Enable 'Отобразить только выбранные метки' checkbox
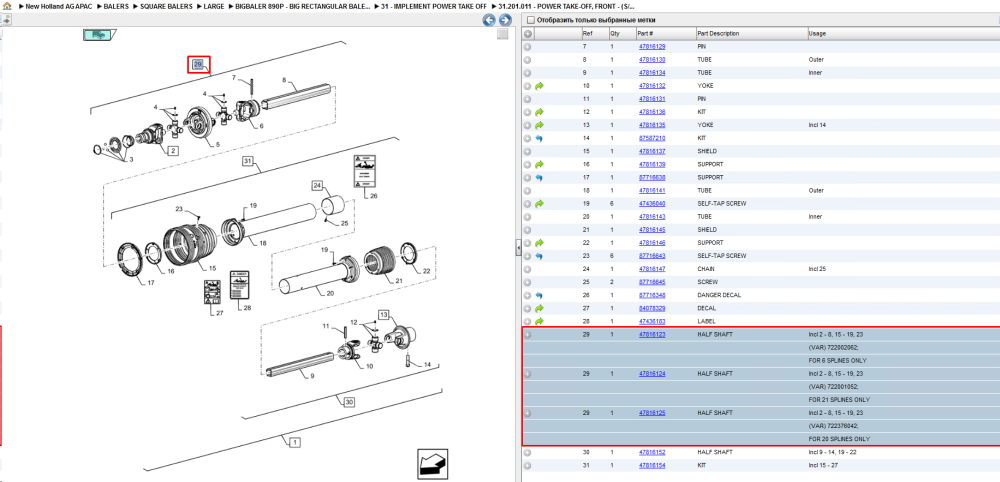The image size is (1000, 482). coord(531,20)
